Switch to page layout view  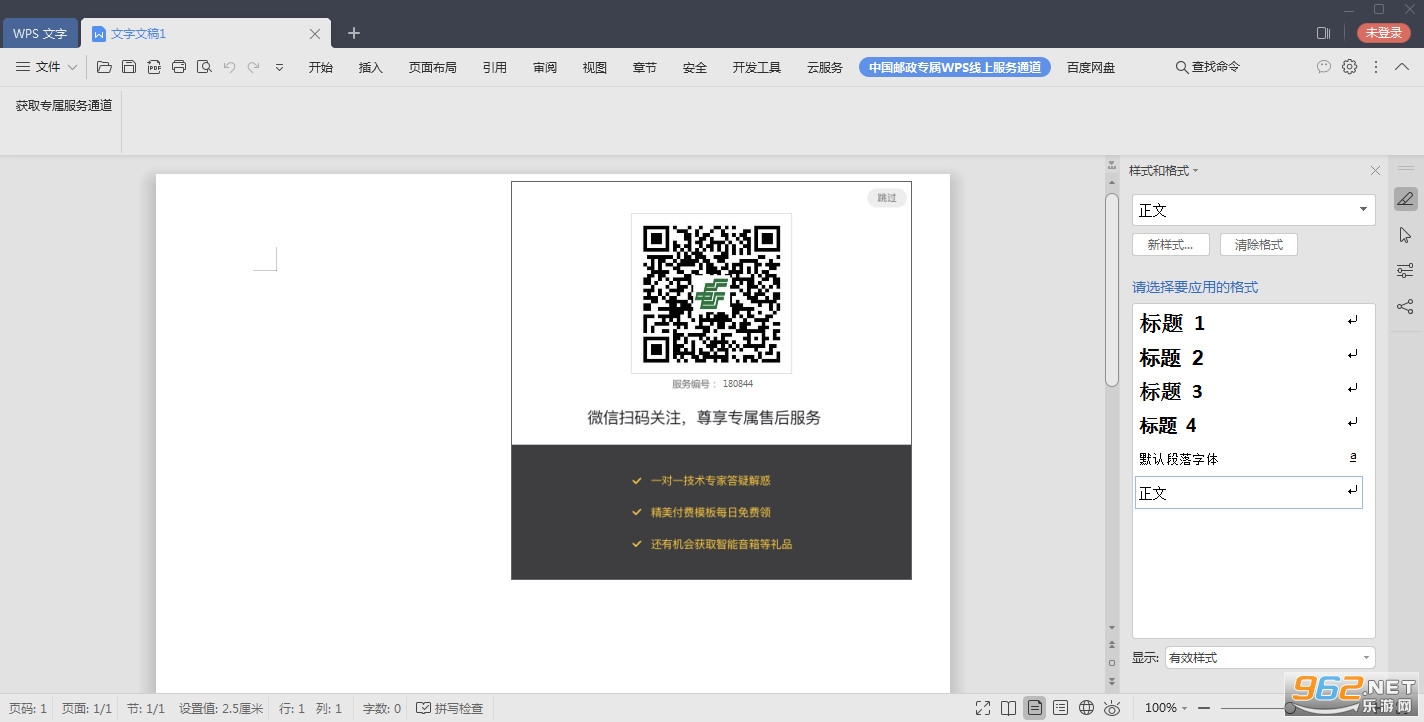tap(1035, 708)
